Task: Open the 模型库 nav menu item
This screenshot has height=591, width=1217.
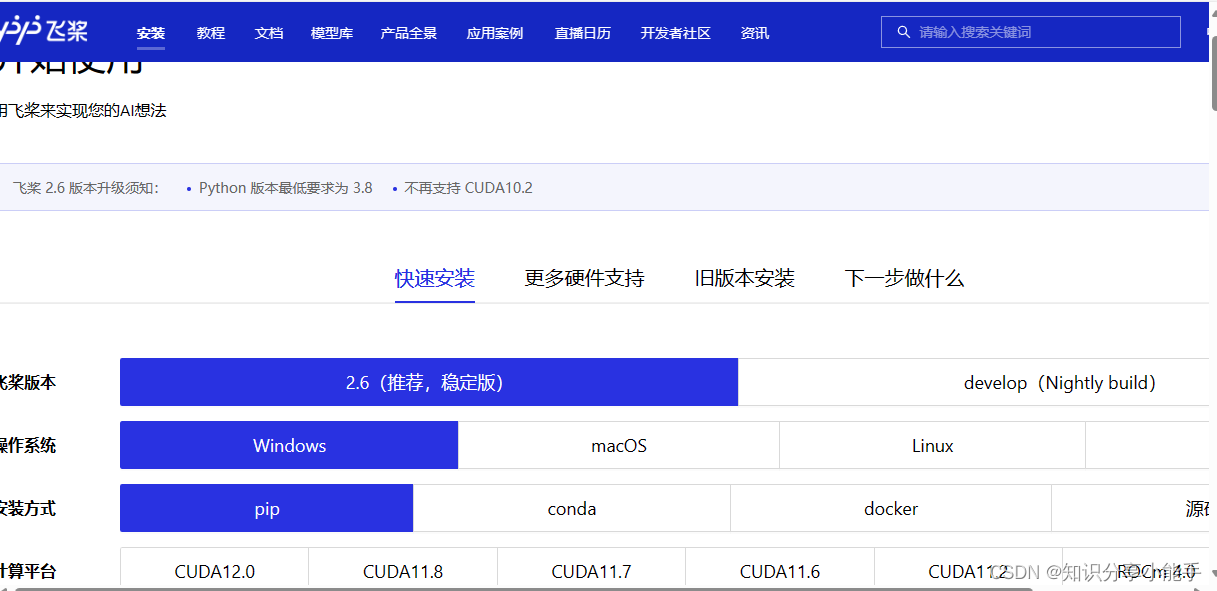Action: click(332, 33)
